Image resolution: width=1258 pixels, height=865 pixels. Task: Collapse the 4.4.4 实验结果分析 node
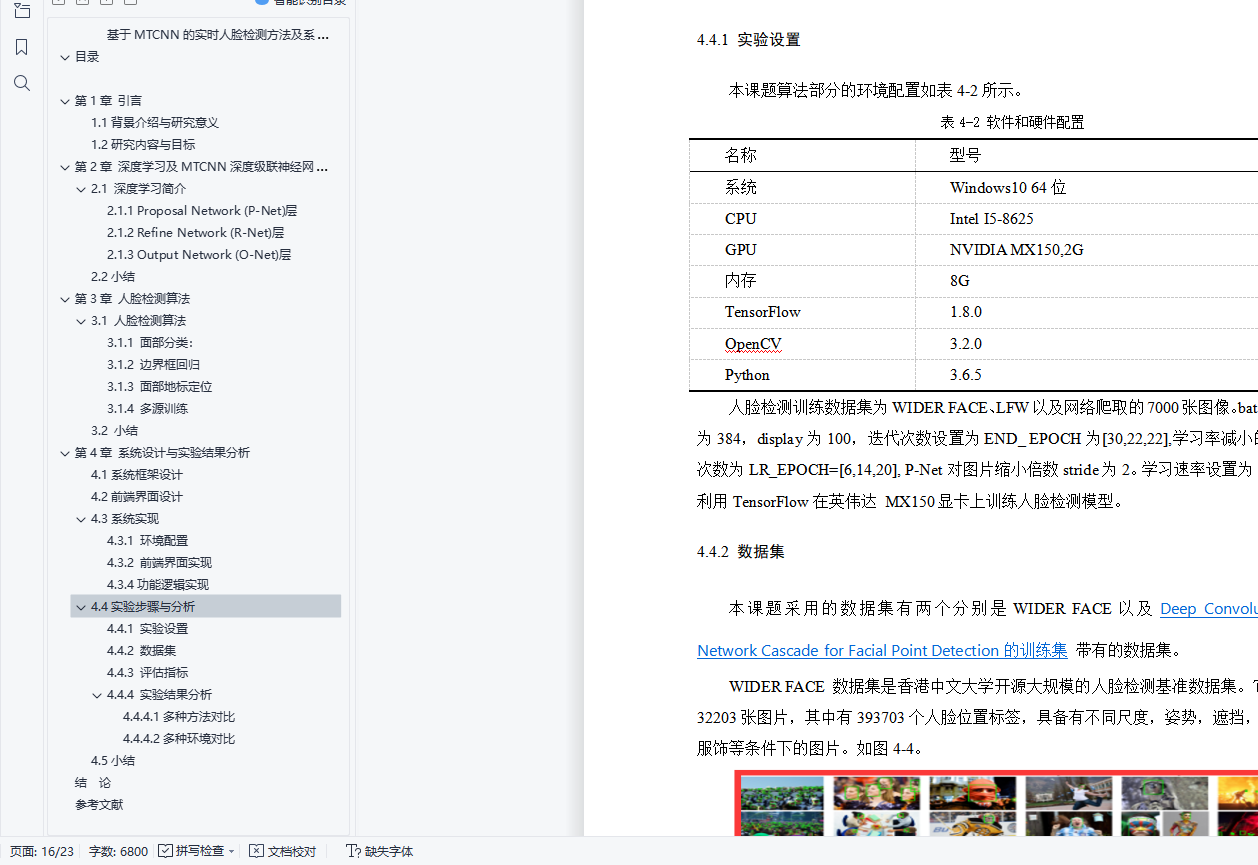click(97, 695)
